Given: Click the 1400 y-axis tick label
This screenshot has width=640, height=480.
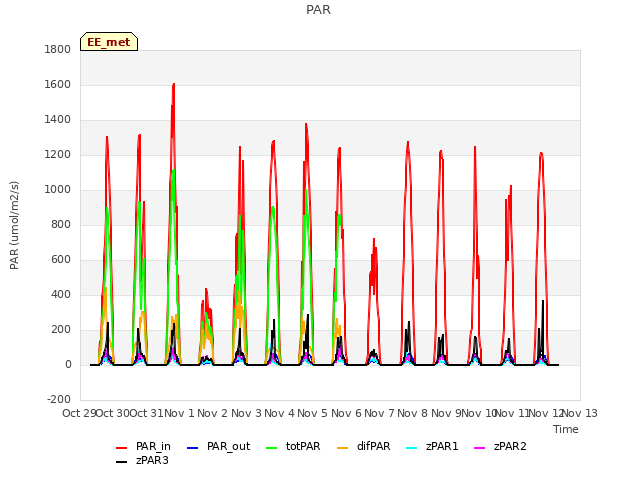Looking at the screenshot, I should point(58,120).
